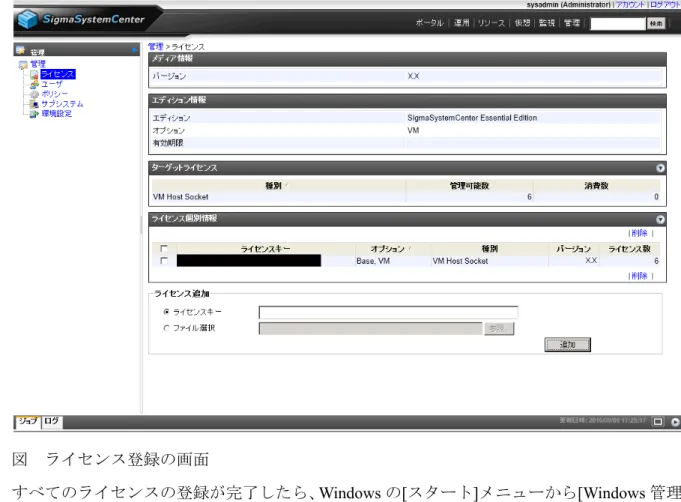Click the ライセンスキー text input field
Image resolution: width=681 pixels, height=502 pixels.
point(388,312)
